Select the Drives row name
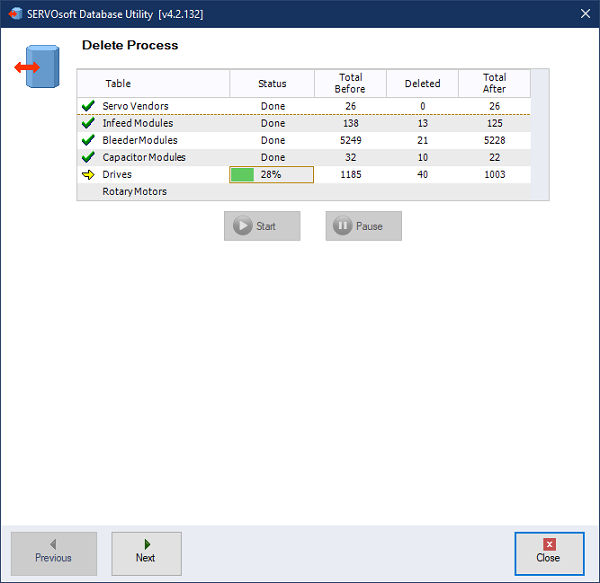 pos(117,174)
